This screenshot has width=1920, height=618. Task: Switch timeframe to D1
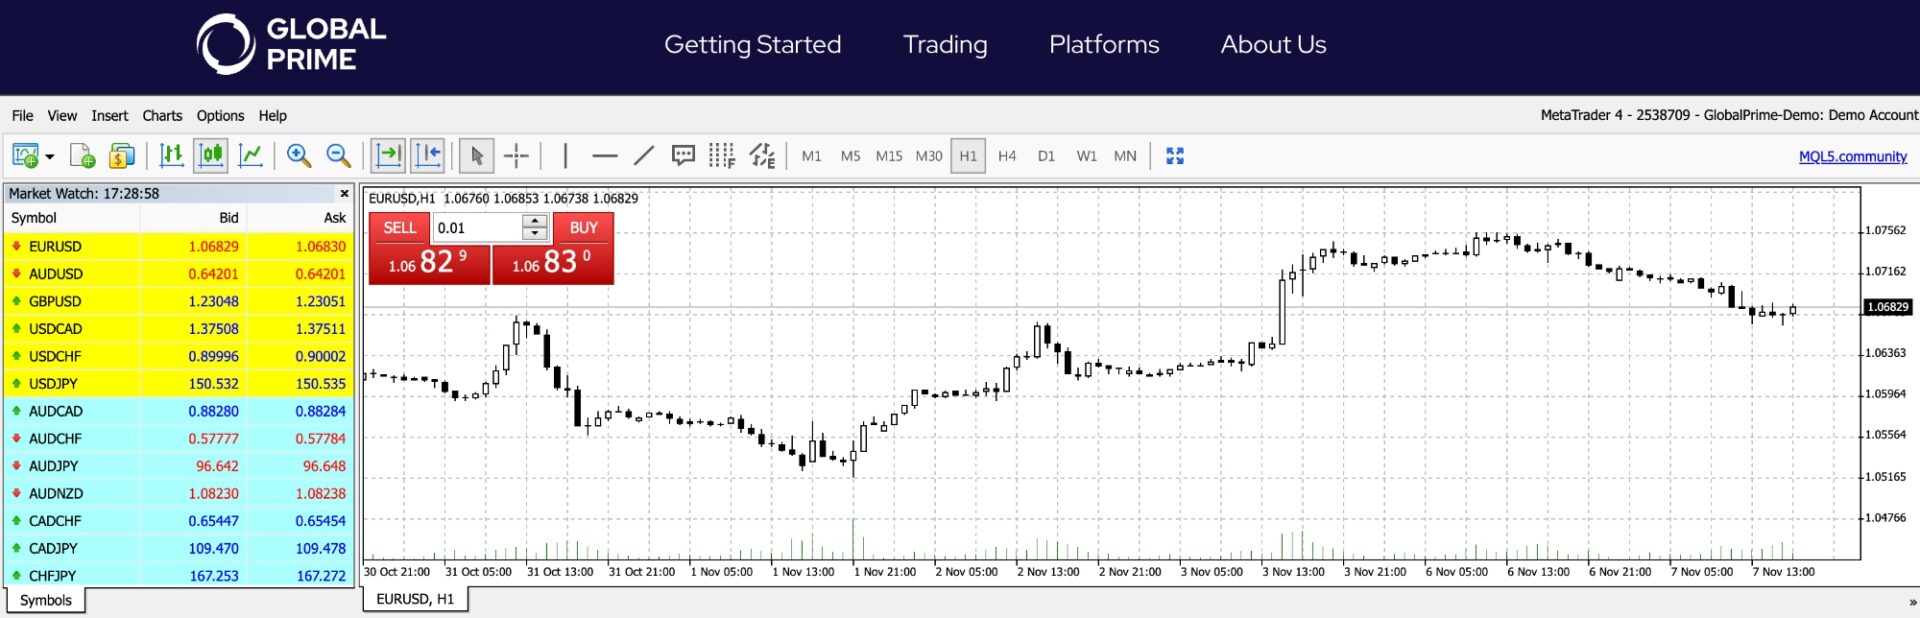pos(1046,156)
